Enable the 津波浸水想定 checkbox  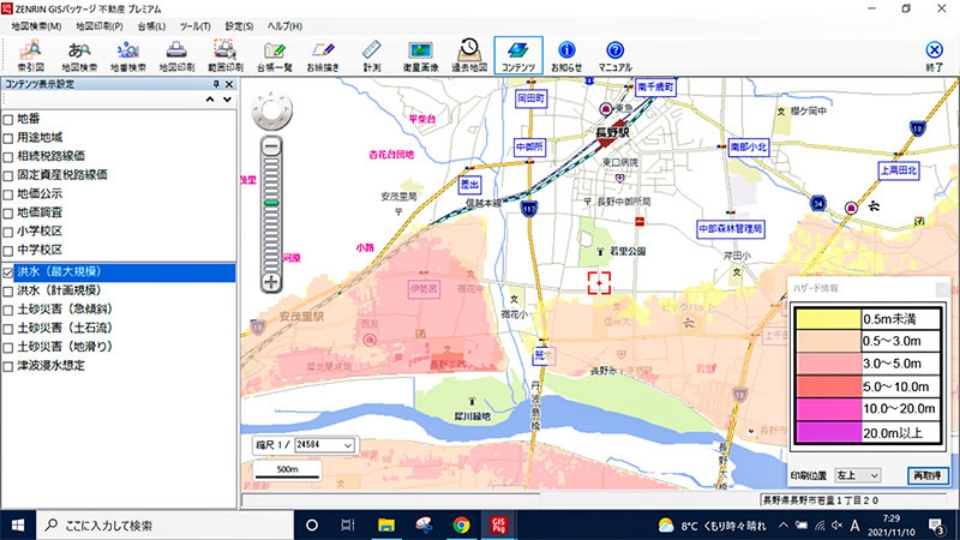click(x=8, y=367)
